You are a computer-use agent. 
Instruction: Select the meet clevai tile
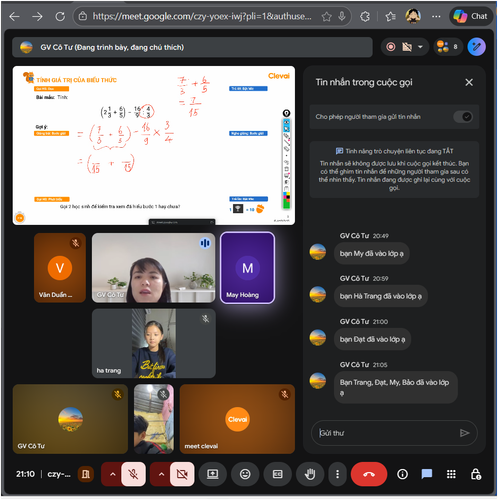tap(237, 419)
